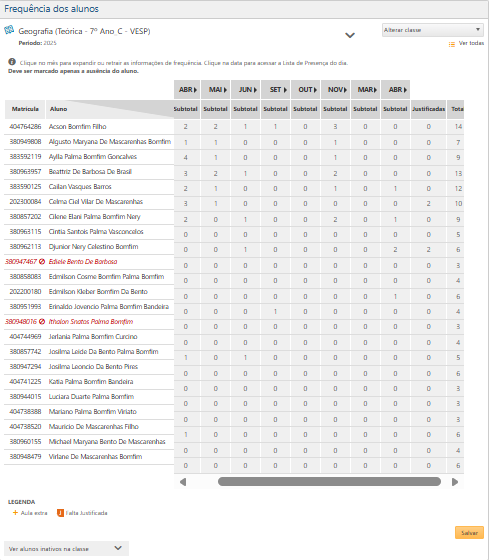Expand first ABR month column

(x=188, y=90)
